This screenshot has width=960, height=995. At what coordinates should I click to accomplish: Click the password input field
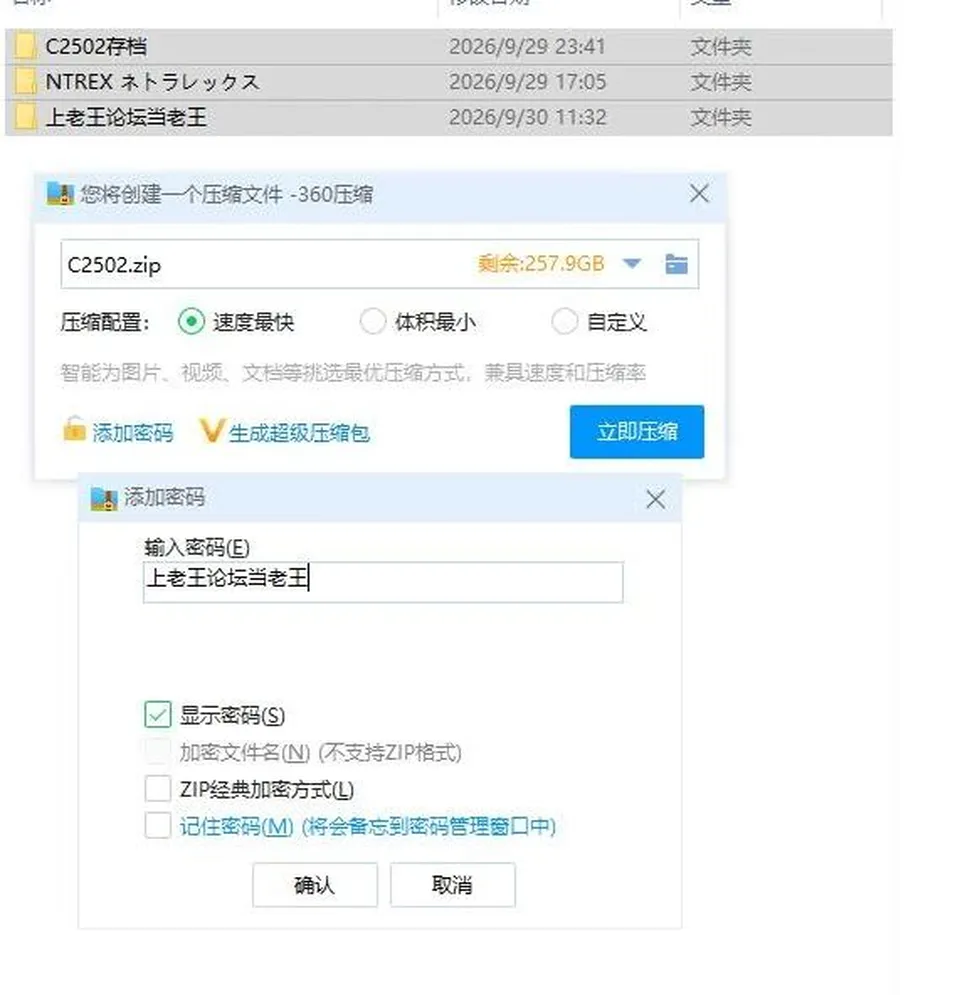(x=383, y=581)
